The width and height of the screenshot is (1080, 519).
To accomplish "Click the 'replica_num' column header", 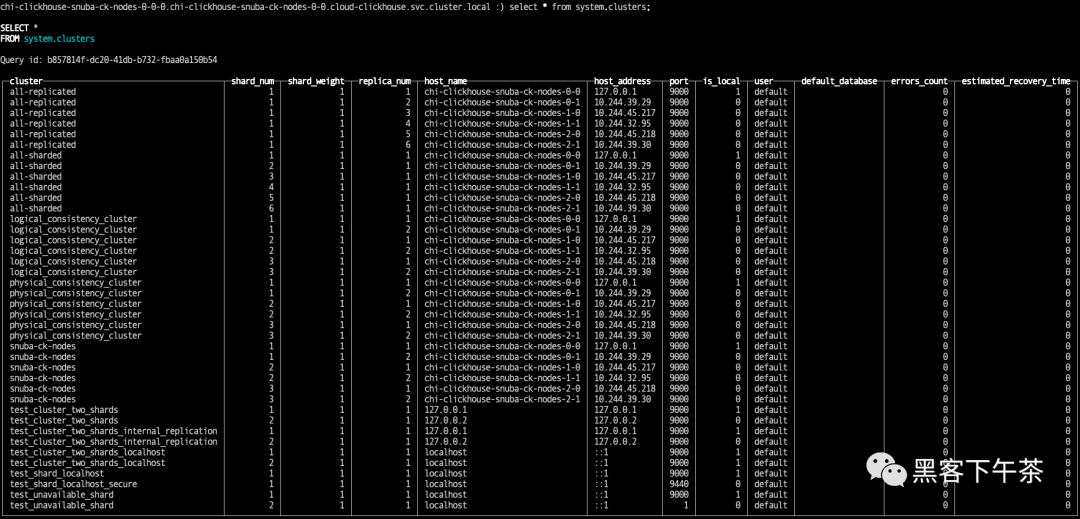I will 385,81.
